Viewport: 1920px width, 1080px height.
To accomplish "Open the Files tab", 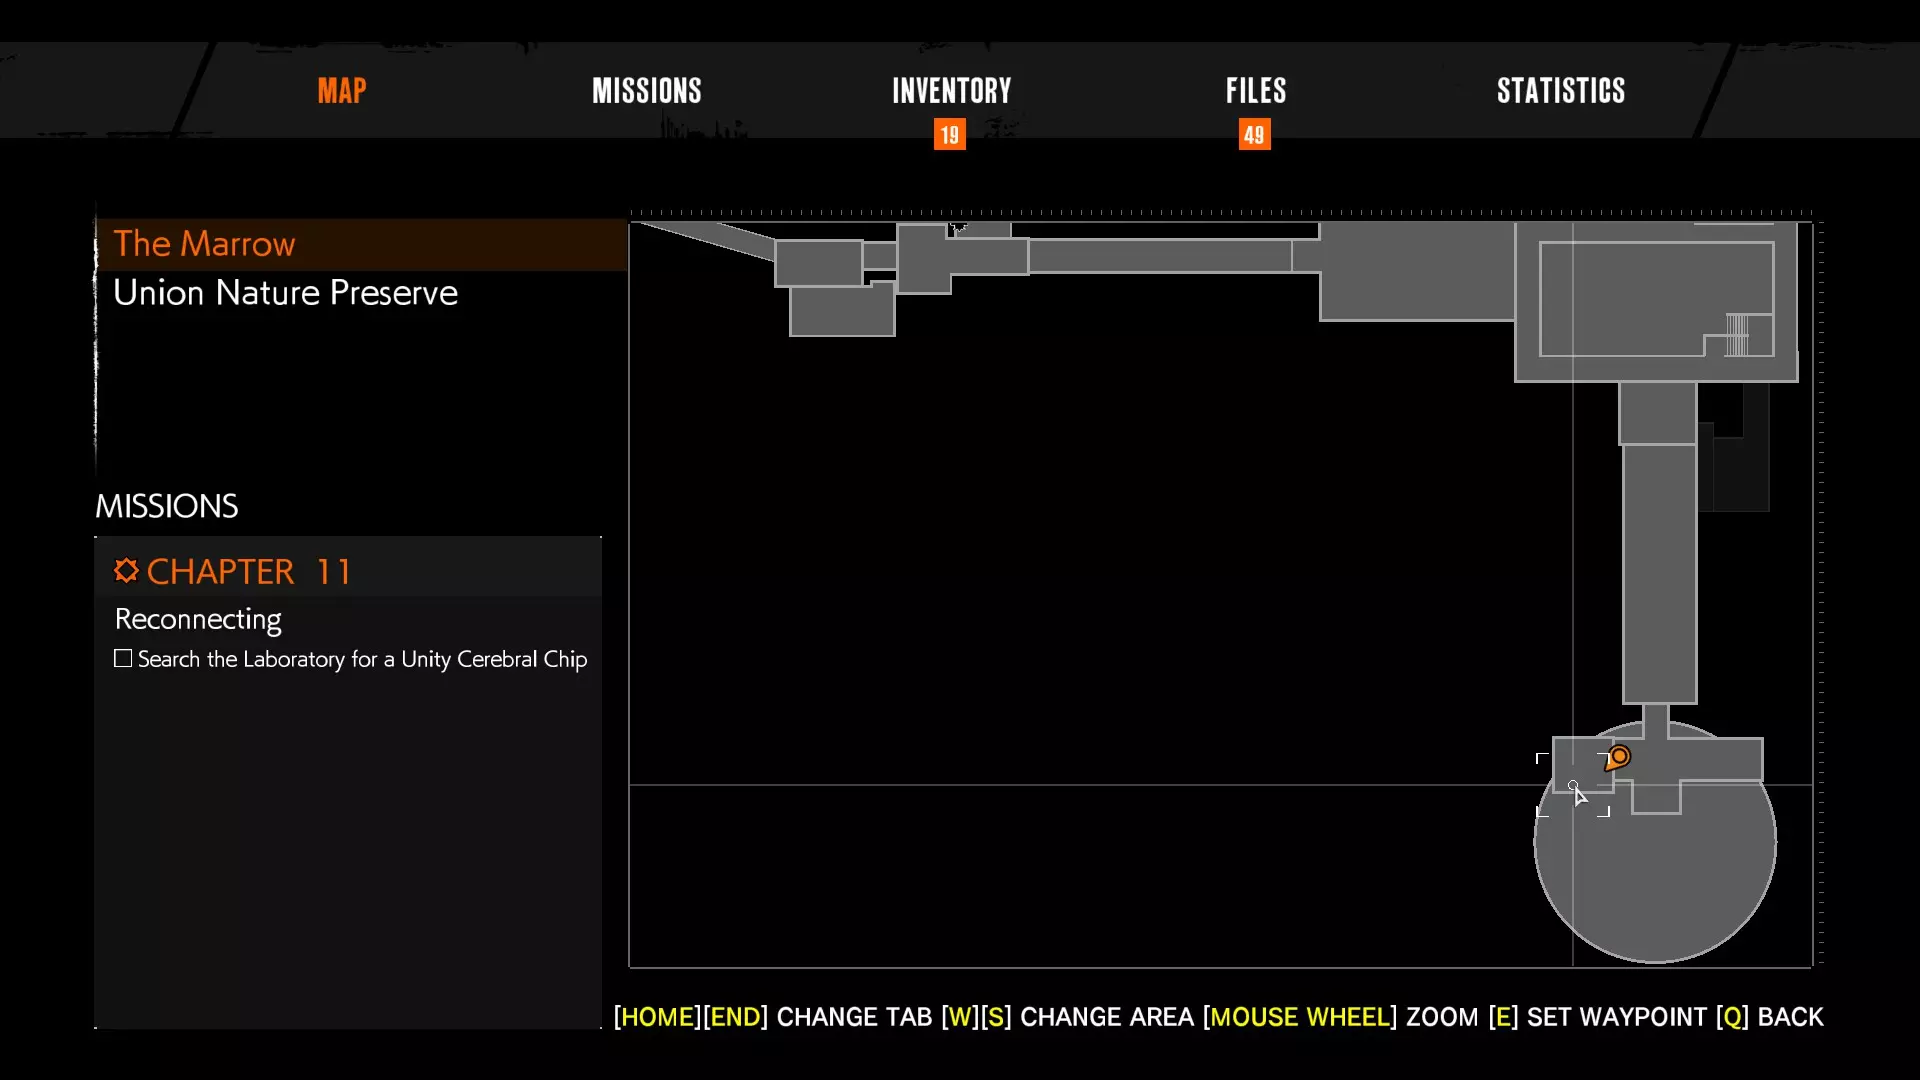I will click(x=1255, y=91).
